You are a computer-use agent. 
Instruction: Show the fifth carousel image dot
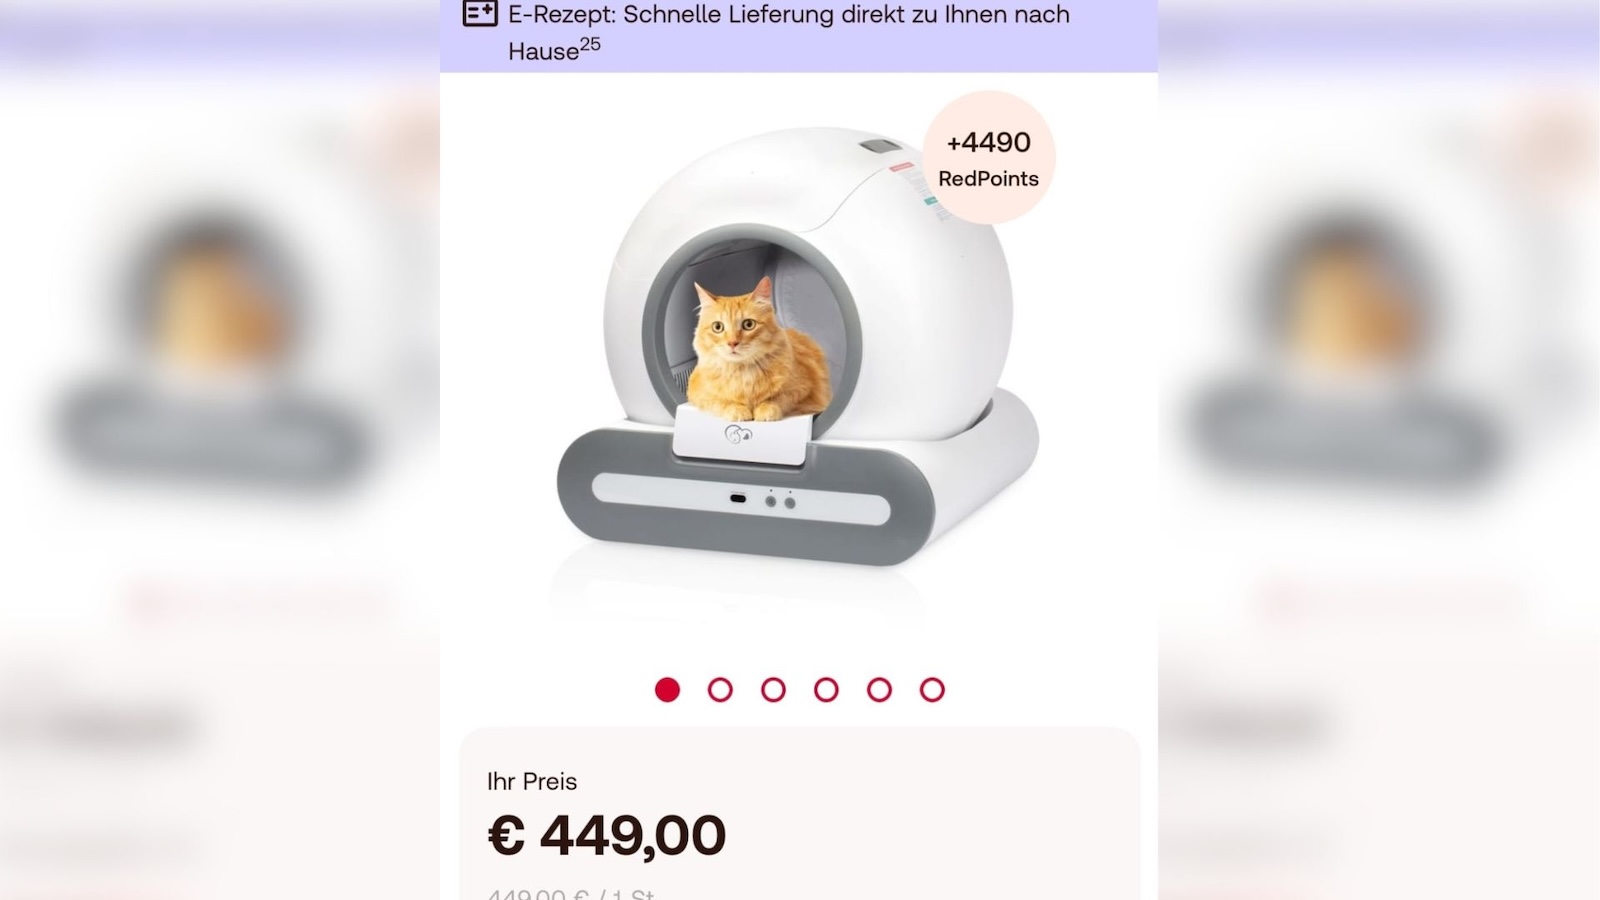[x=879, y=690]
